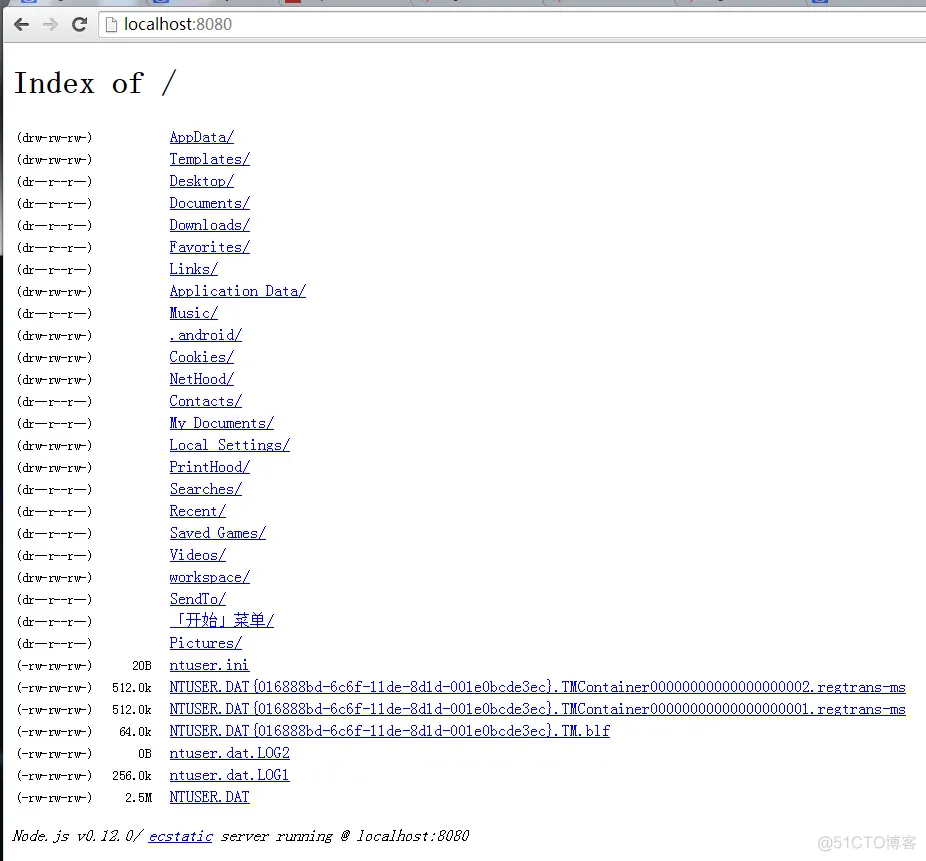Open the Local Settings/ folder
926x861 pixels.
coord(229,445)
